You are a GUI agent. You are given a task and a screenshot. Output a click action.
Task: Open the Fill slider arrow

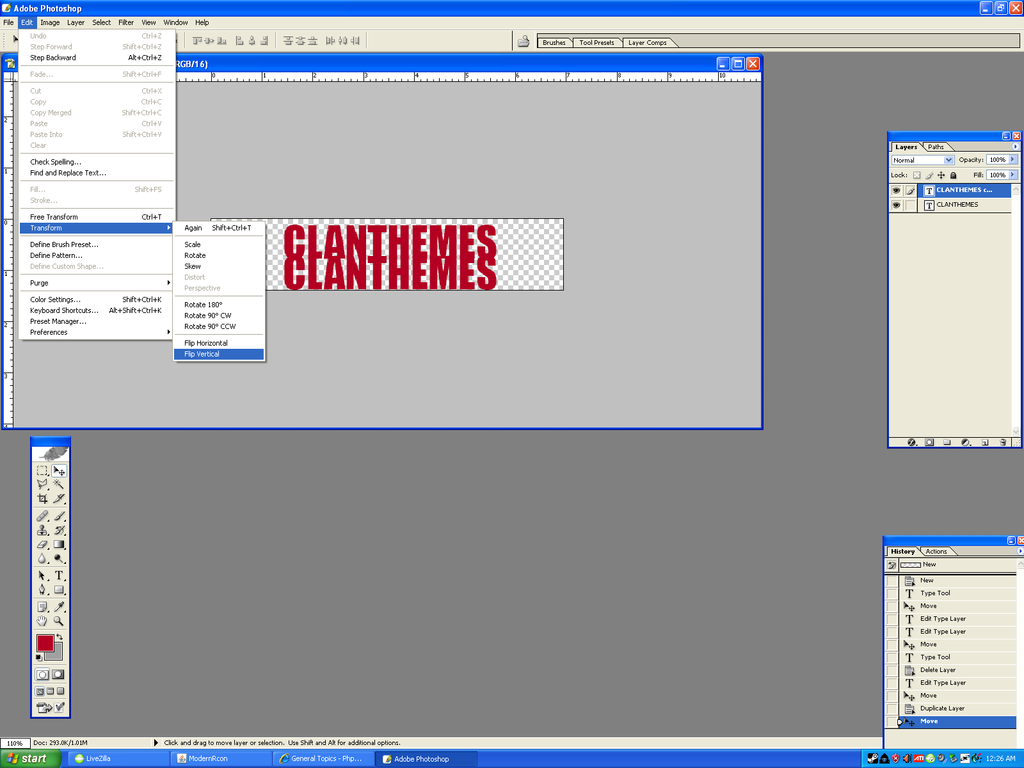tap(1013, 175)
